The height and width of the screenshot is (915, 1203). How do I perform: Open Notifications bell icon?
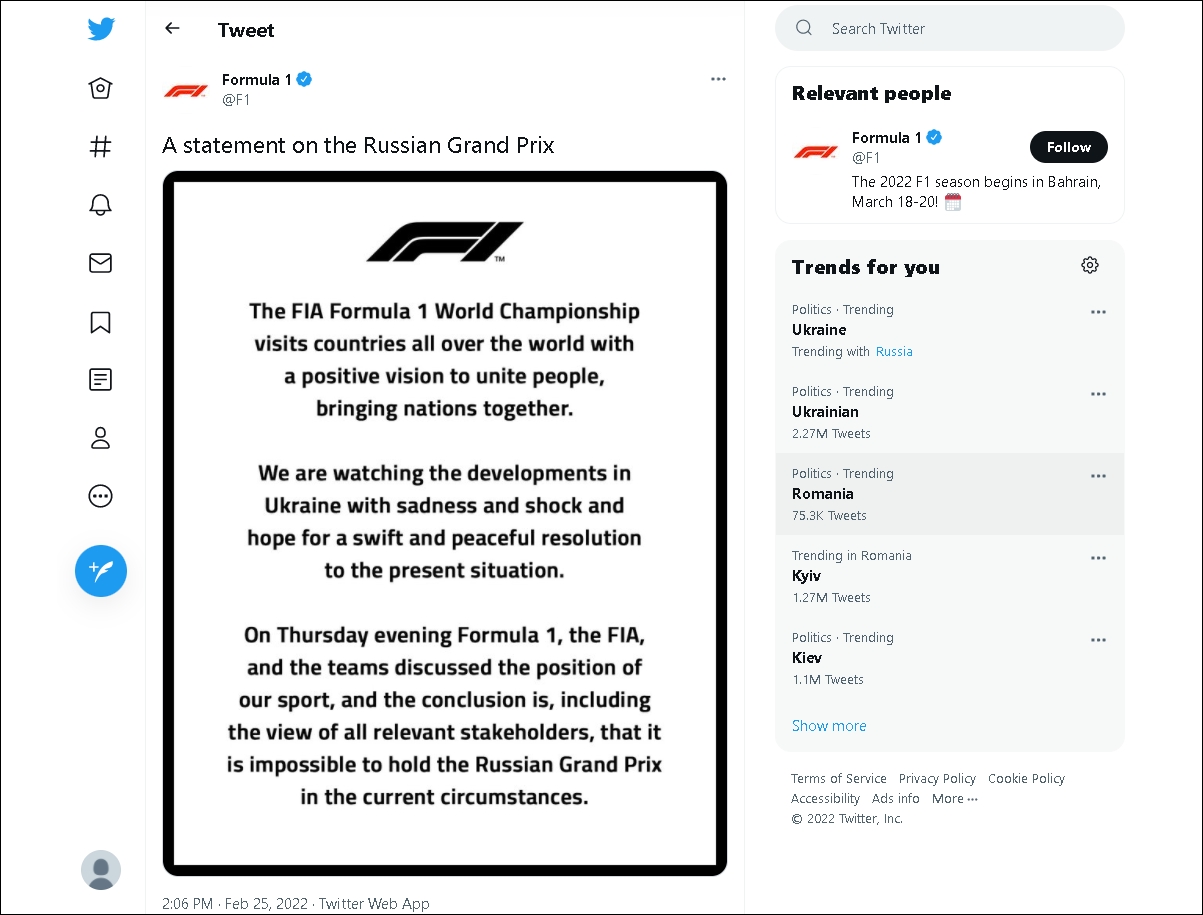[x=100, y=205]
